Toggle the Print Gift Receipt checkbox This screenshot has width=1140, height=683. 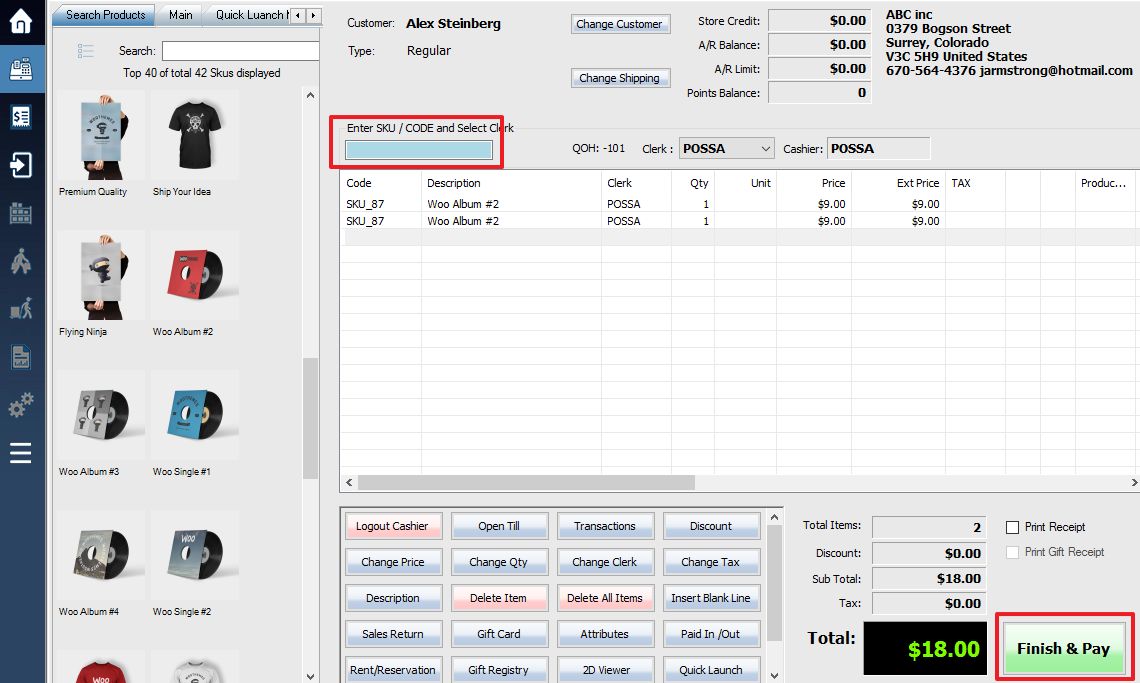coord(1012,552)
